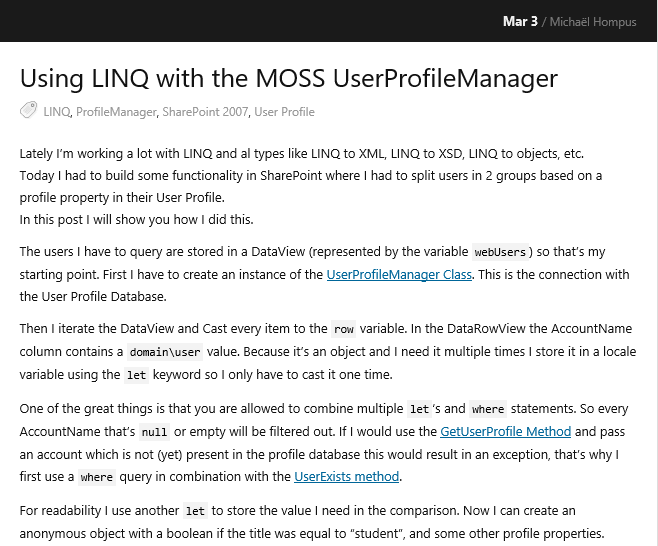Open the SharePoint 2007 tag link
Image resolution: width=658 pixels, height=546 pixels.
click(x=205, y=112)
